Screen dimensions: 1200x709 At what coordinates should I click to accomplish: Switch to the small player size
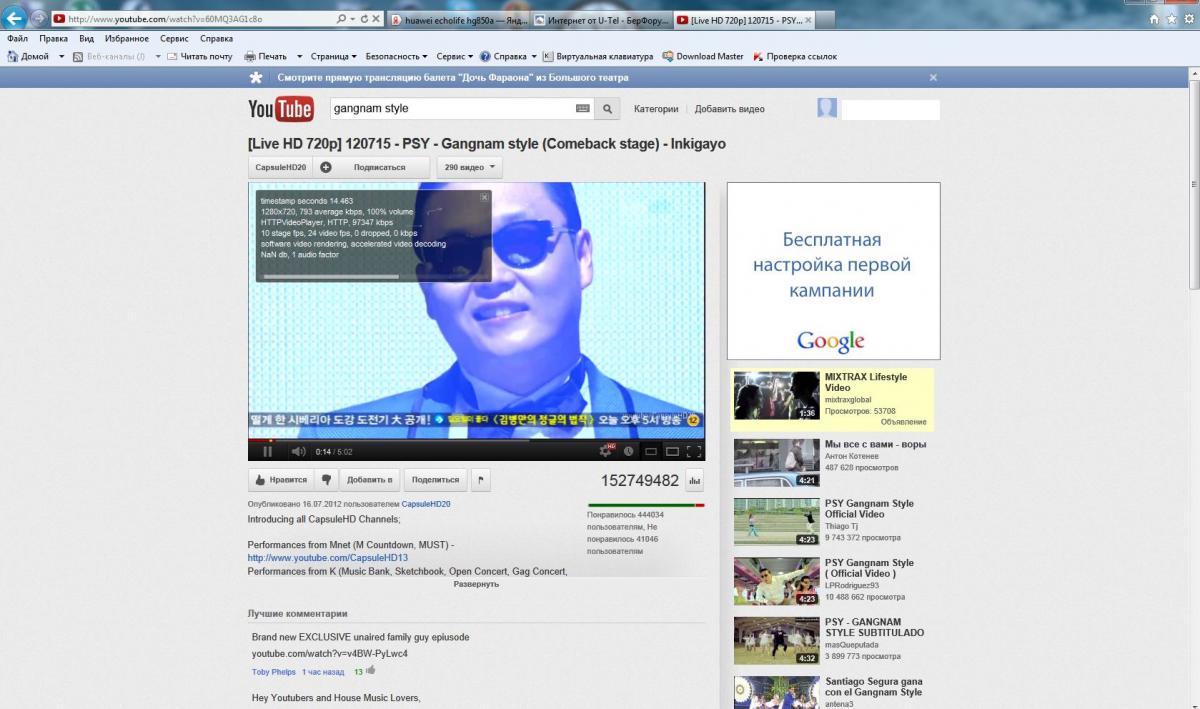pyautogui.click(x=650, y=452)
